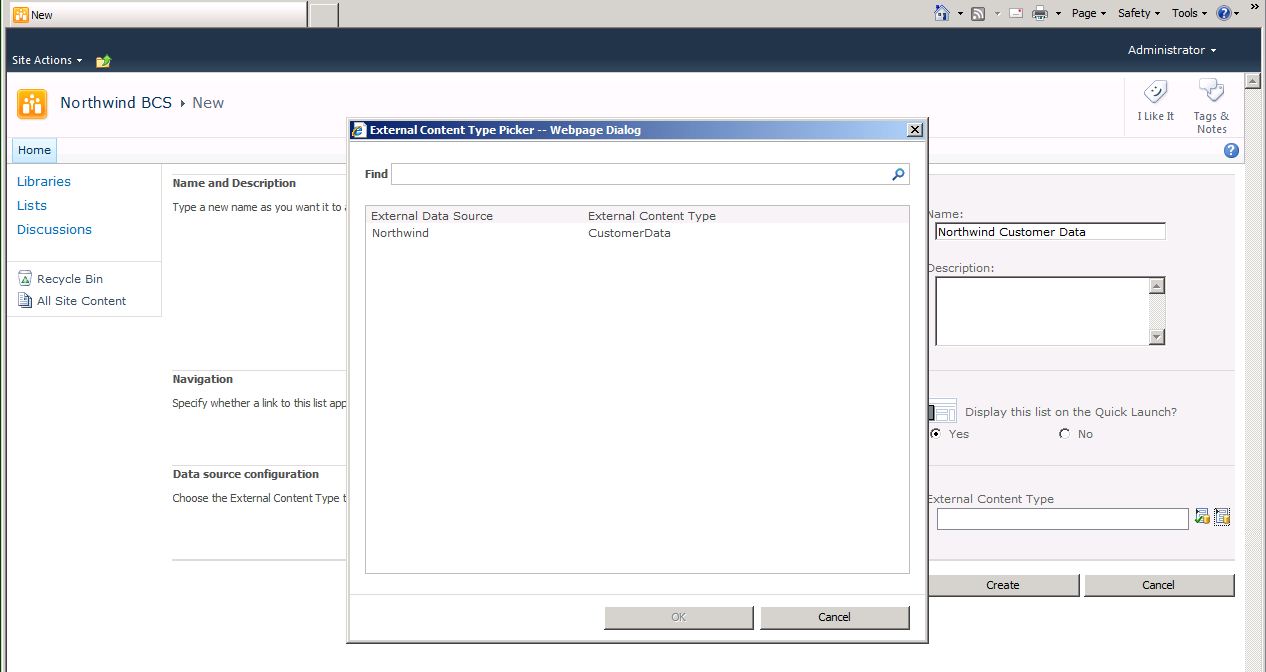This screenshot has height=672, width=1266.
Task: Click the External Content Type input field
Action: pos(1063,519)
